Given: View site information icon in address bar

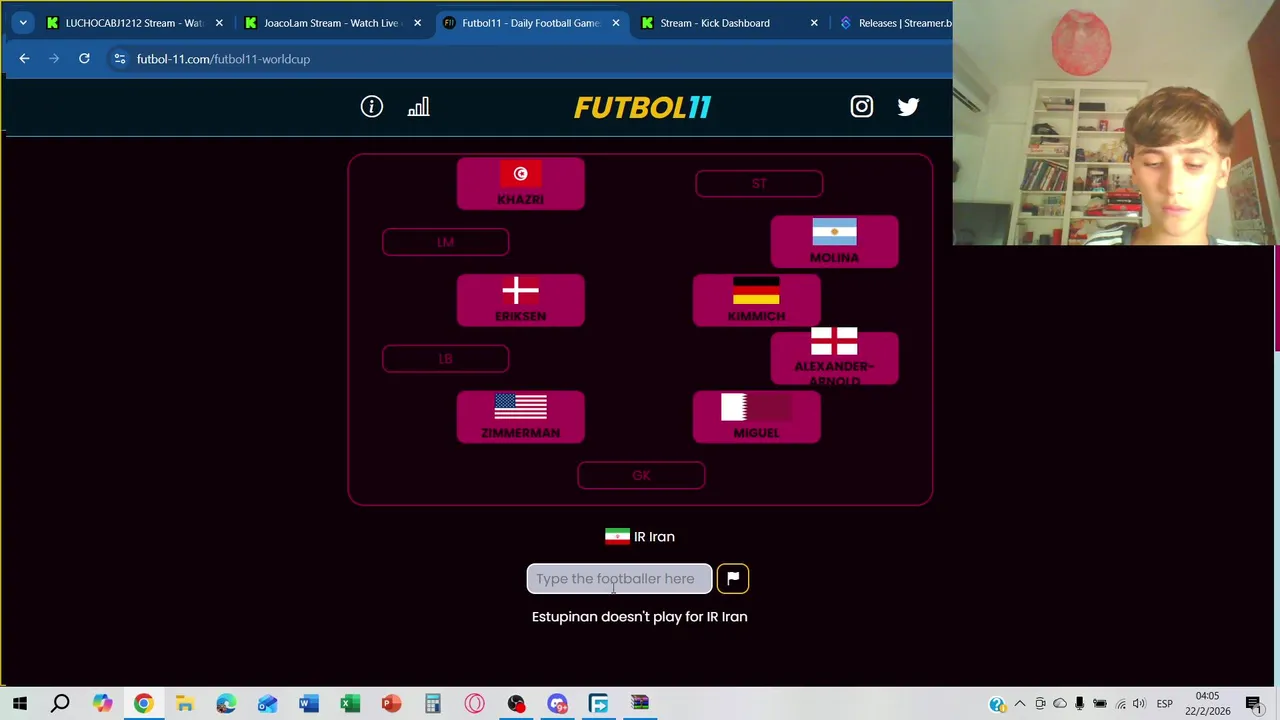Looking at the screenshot, I should coord(119,59).
